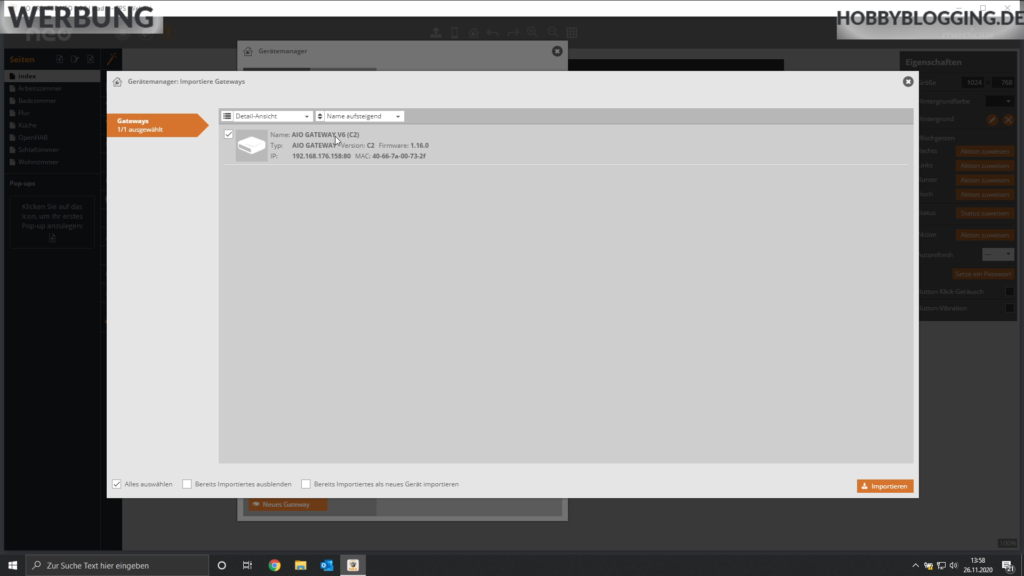Click the Windows taskbar search field
This screenshot has height=576, width=1024.
[120, 564]
